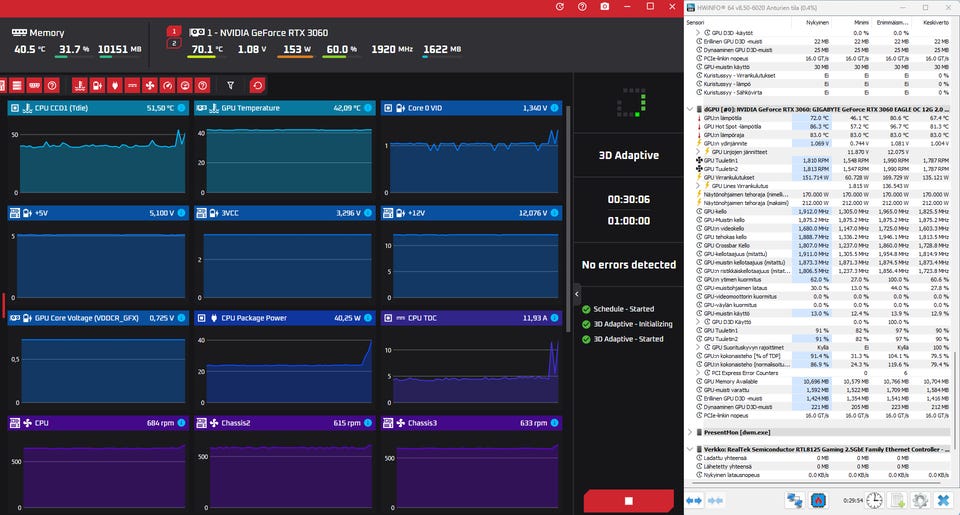Toggle the power plug sensor filter icon
The image size is (960, 515).
[114, 86]
